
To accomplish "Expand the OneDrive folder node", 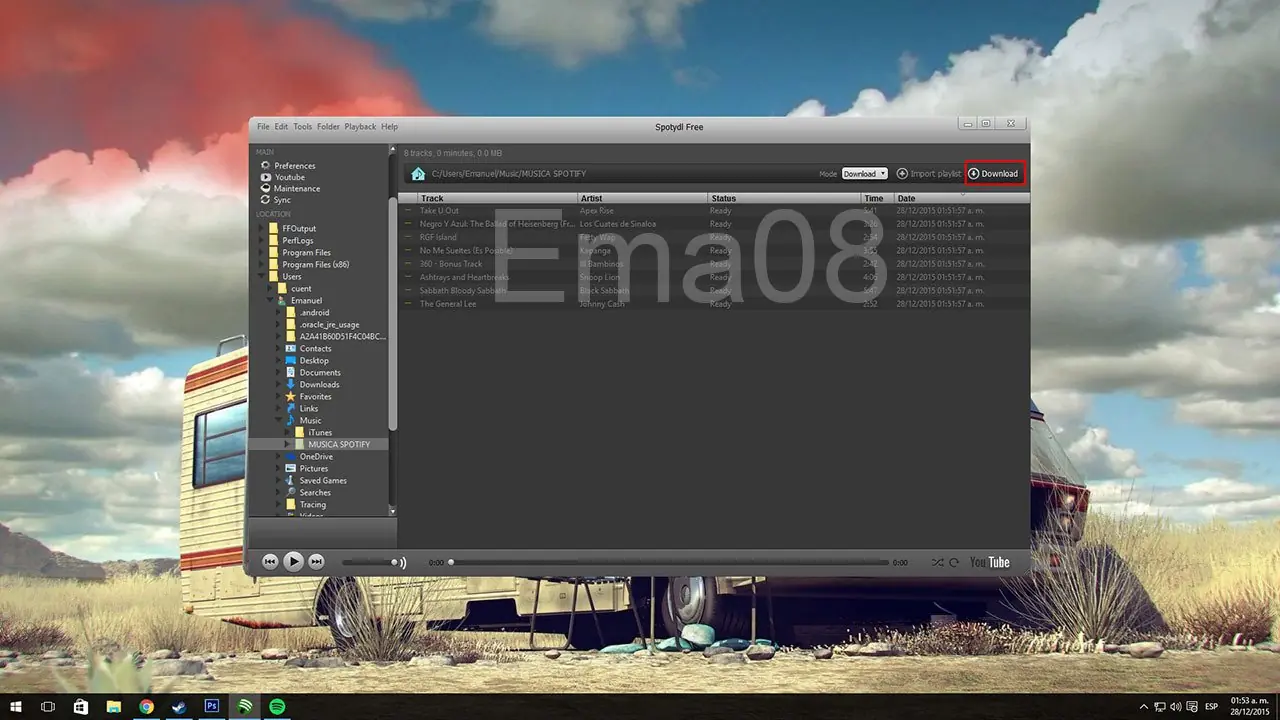I will click(x=279, y=457).
